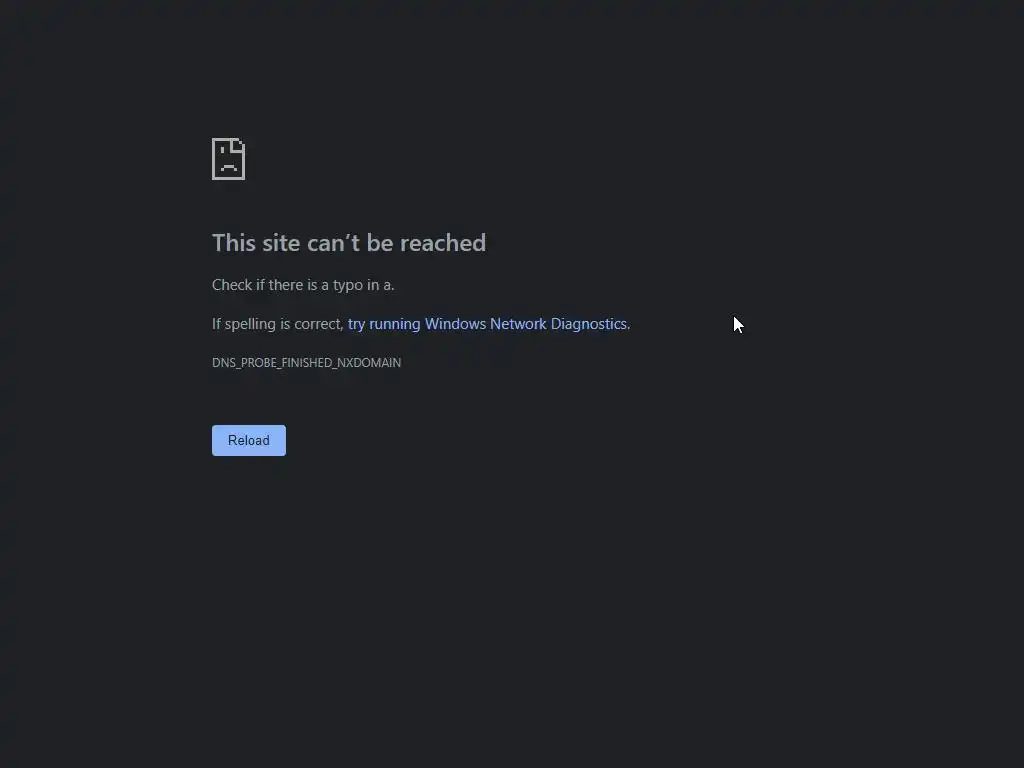Click the sad page error icon
The image size is (1024, 768).
[x=229, y=159]
